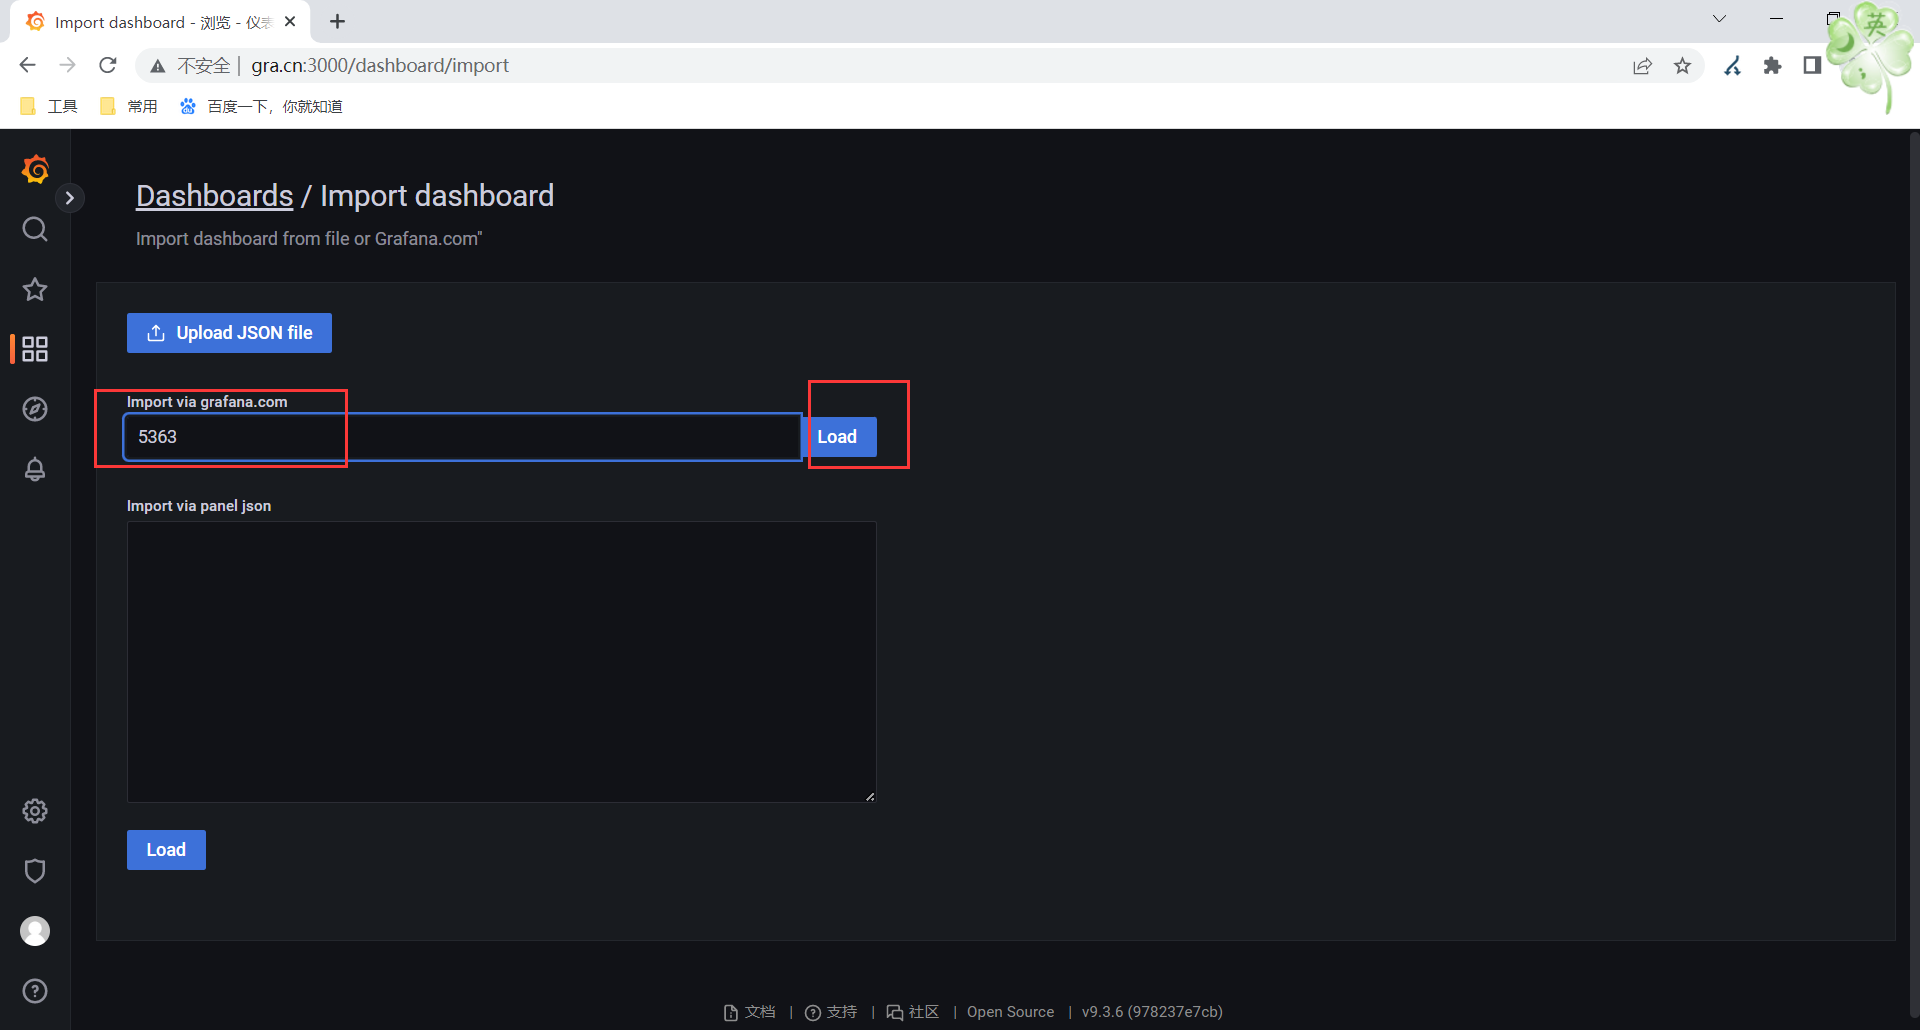Open Starred dashboards in sidebar
Image resolution: width=1920 pixels, height=1030 pixels.
click(x=35, y=289)
